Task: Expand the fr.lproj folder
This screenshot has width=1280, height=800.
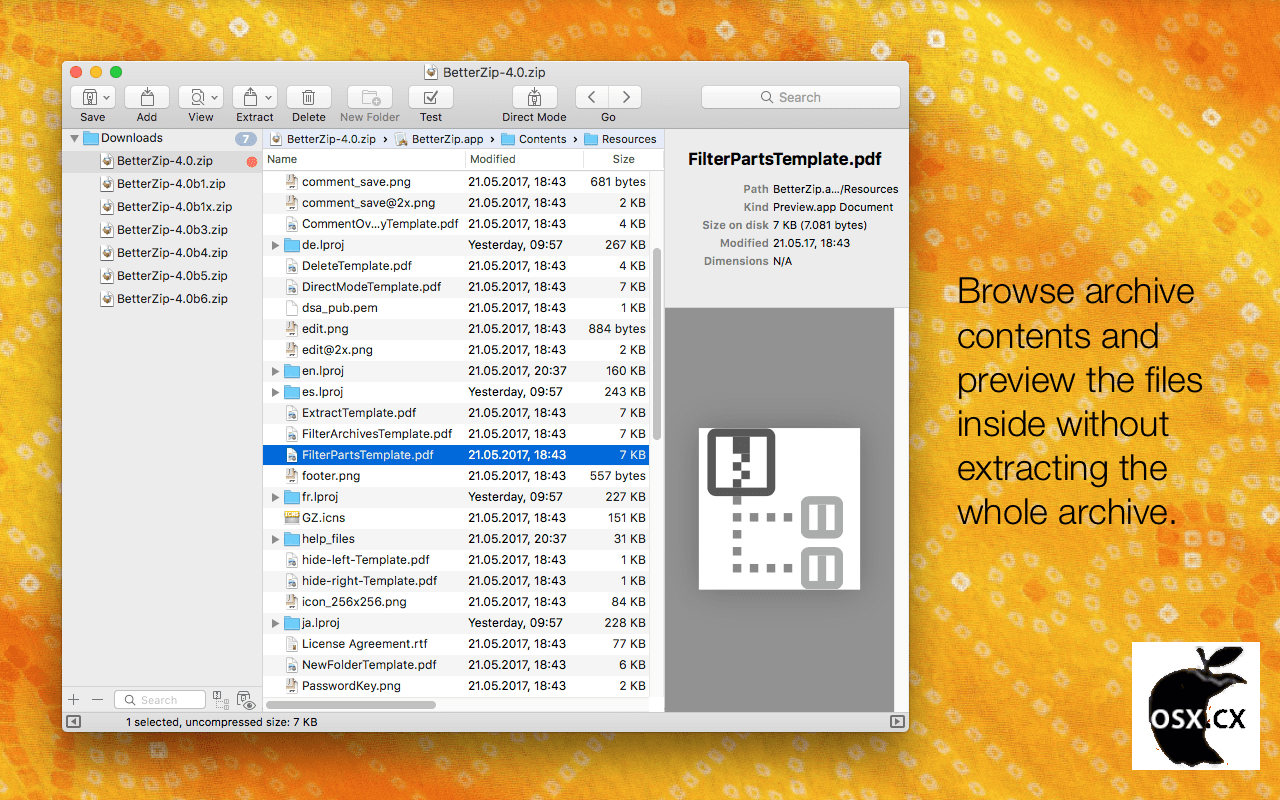Action: (x=276, y=497)
